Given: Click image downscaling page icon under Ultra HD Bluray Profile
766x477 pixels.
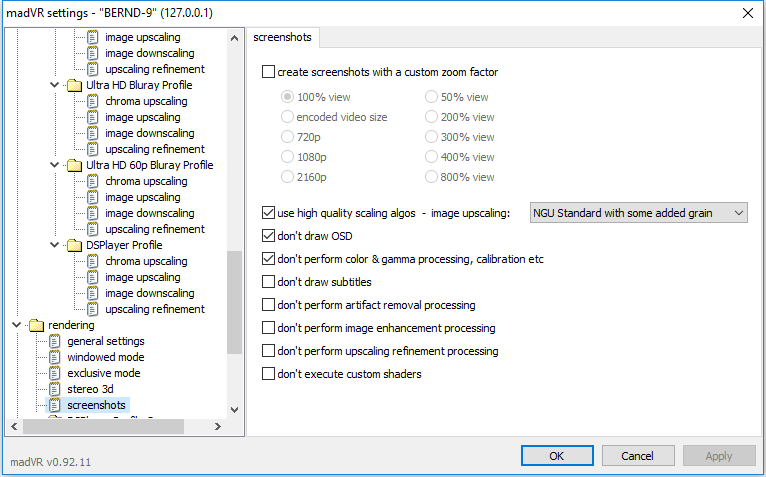Looking at the screenshot, I should 92,133.
